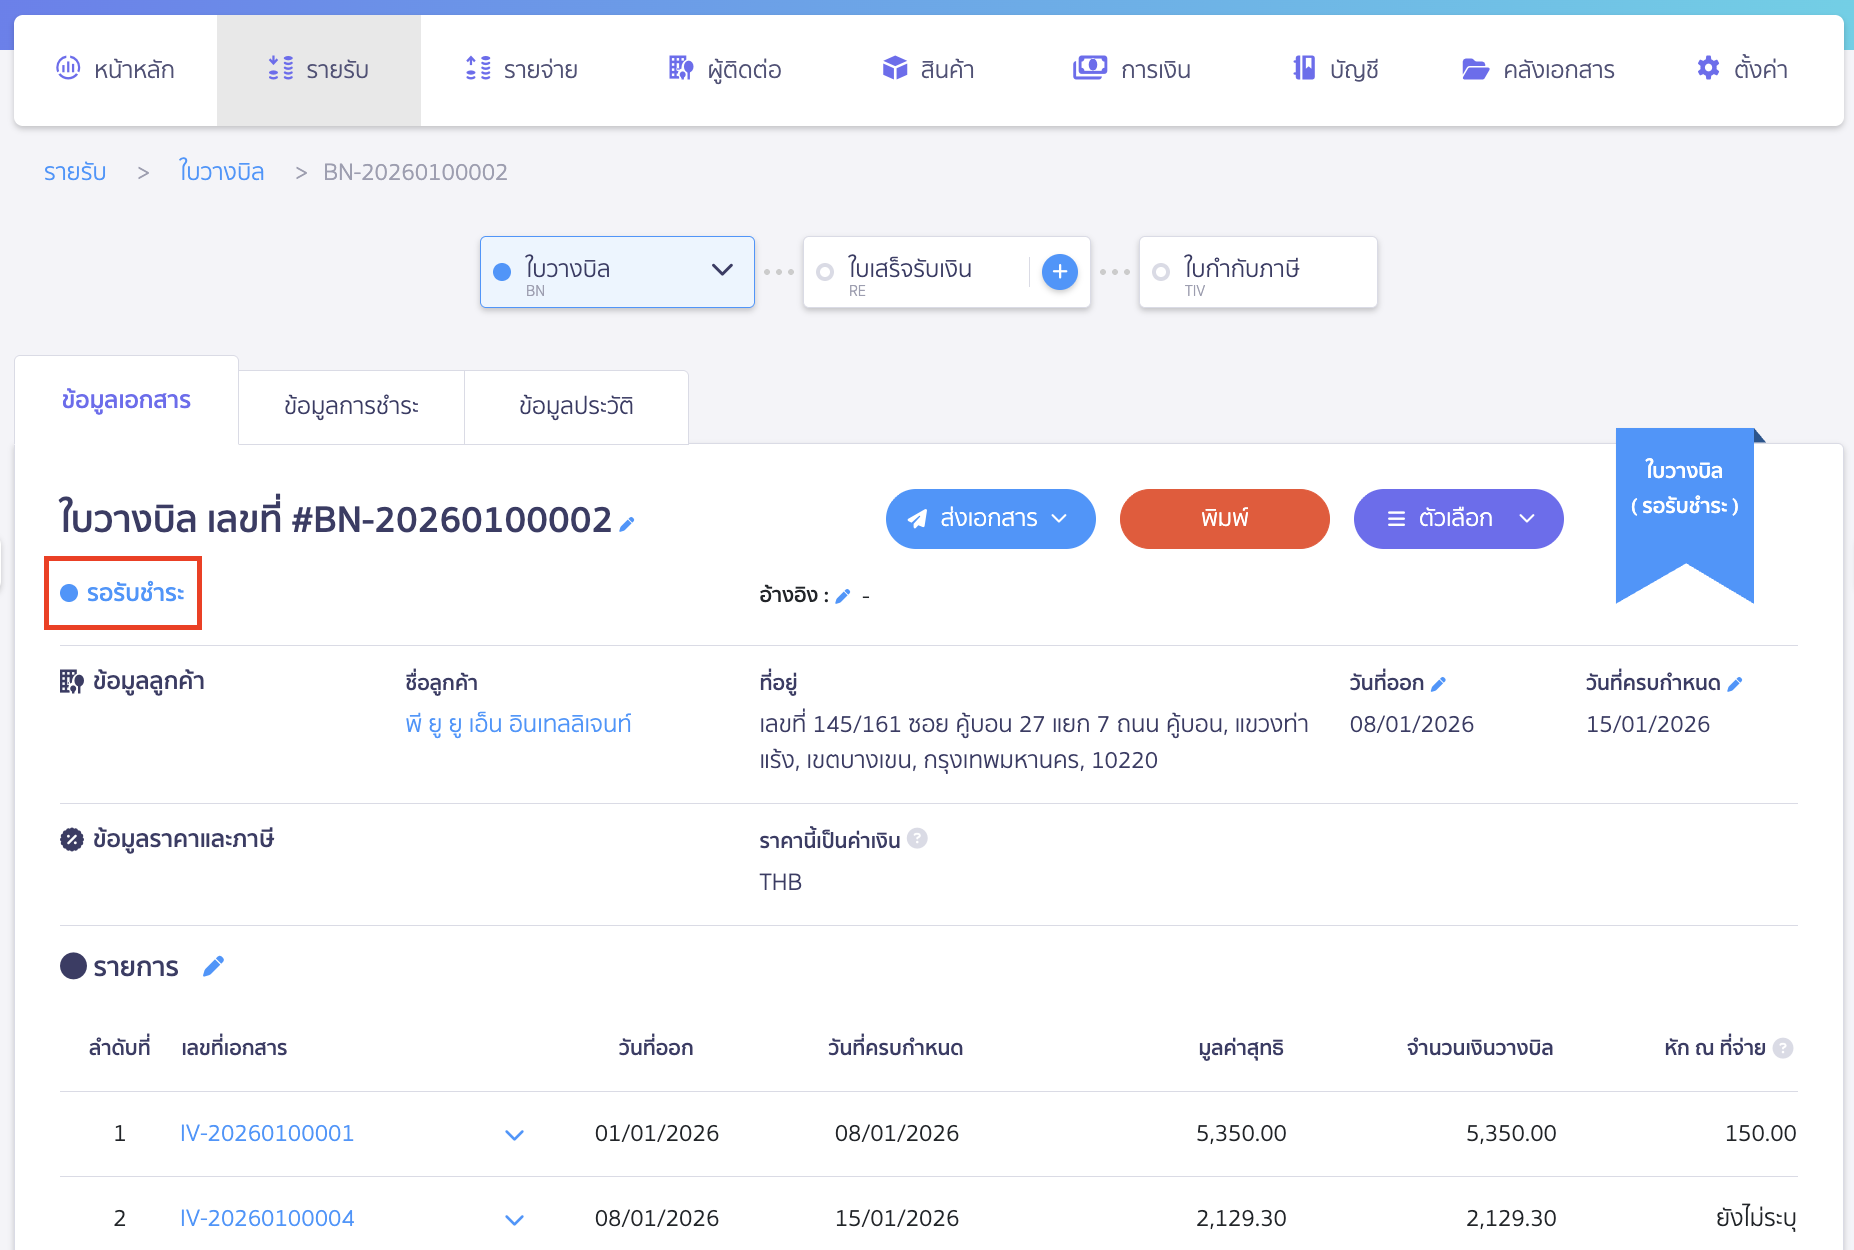Open invoice IV-20260100001 link
This screenshot has height=1250, width=1854.
click(266, 1133)
